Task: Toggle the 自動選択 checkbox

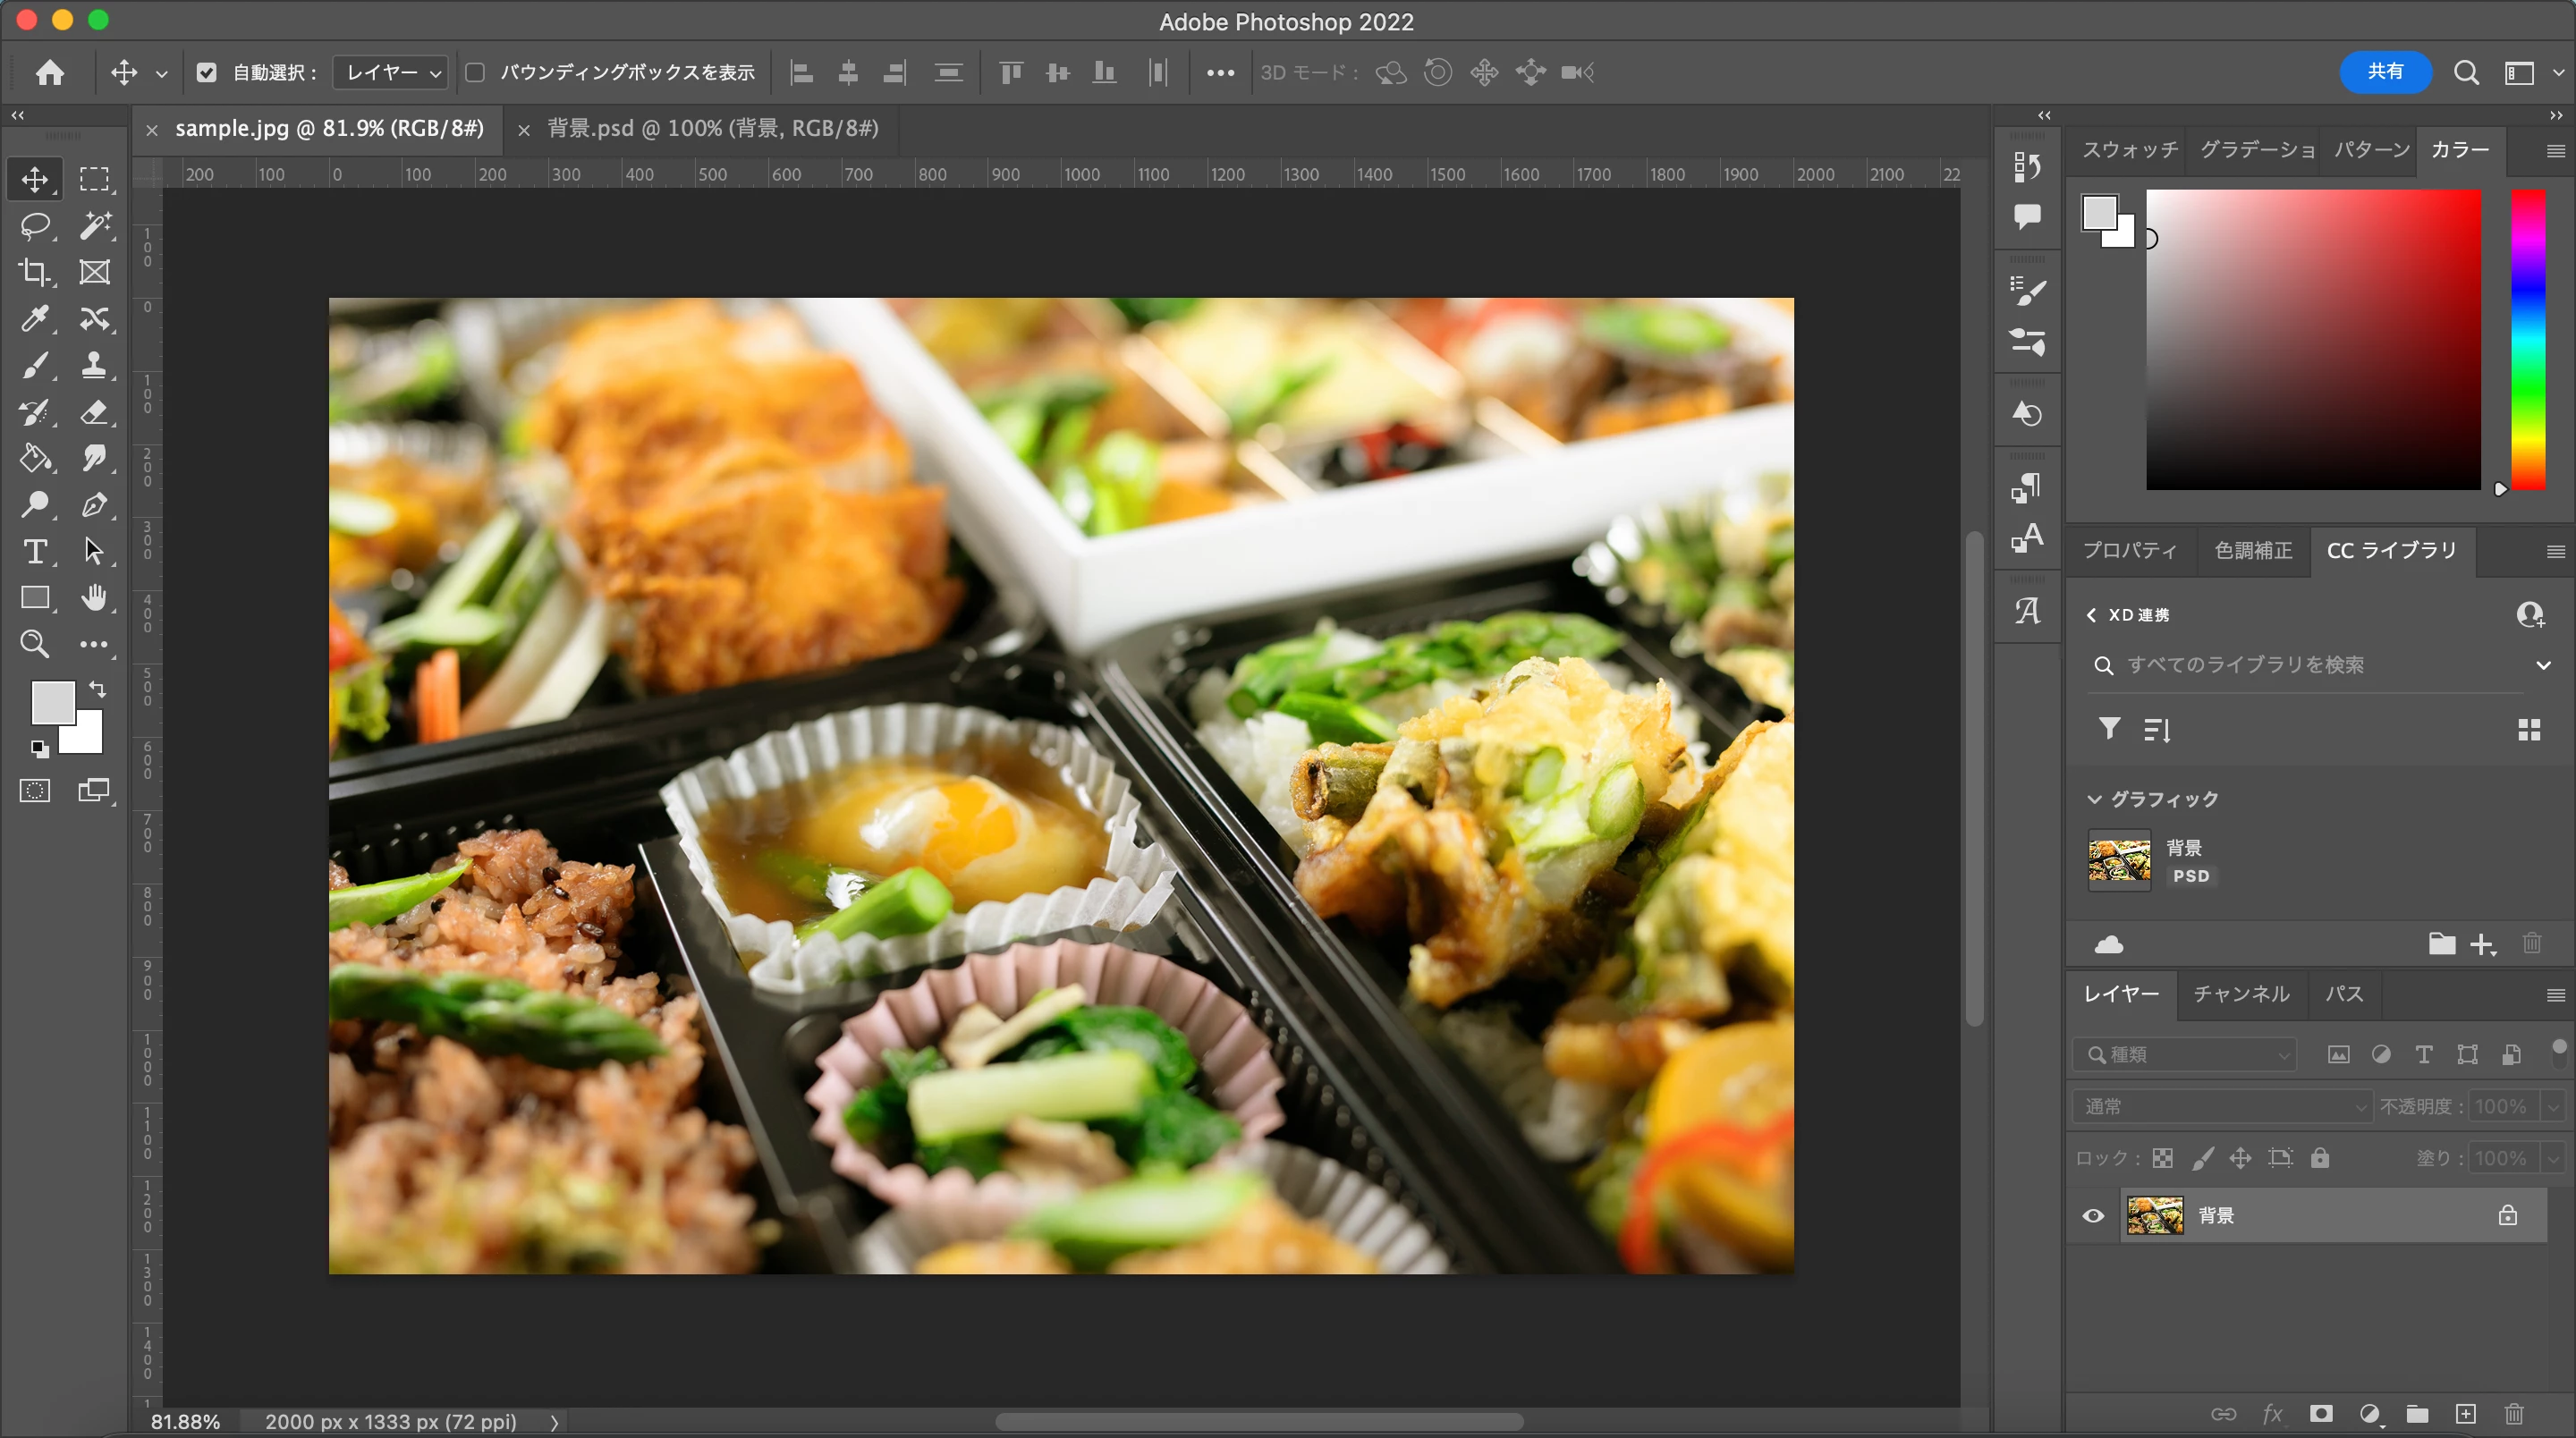Action: coord(206,72)
